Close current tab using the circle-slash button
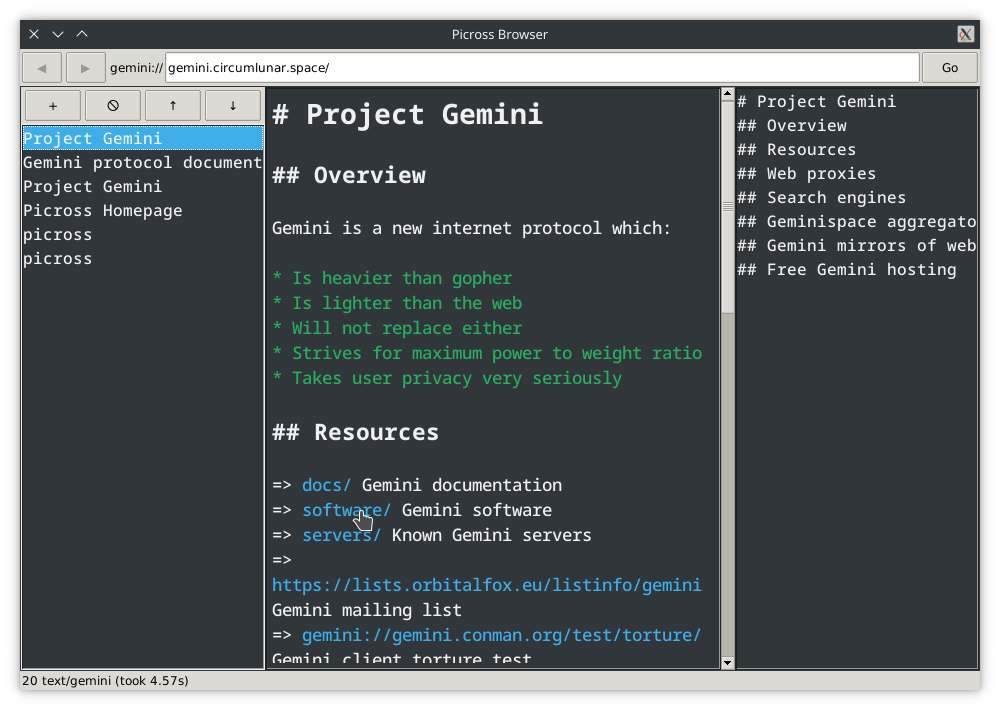Viewport: 1000px width, 710px height. (x=113, y=105)
